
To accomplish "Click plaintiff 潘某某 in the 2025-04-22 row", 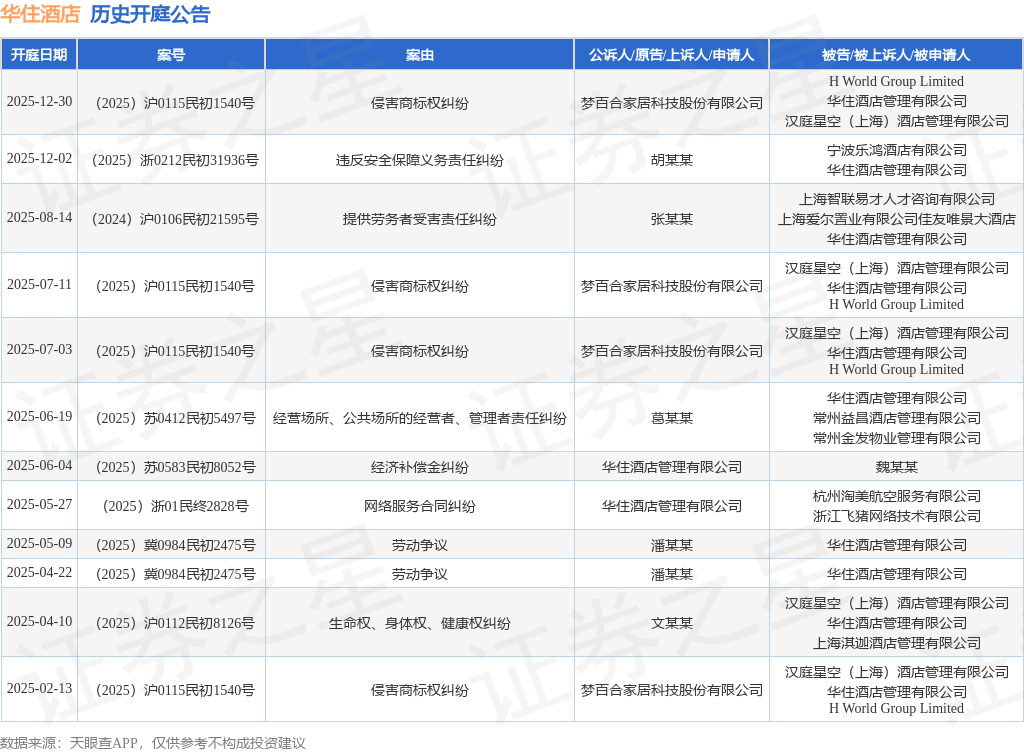I will [672, 574].
